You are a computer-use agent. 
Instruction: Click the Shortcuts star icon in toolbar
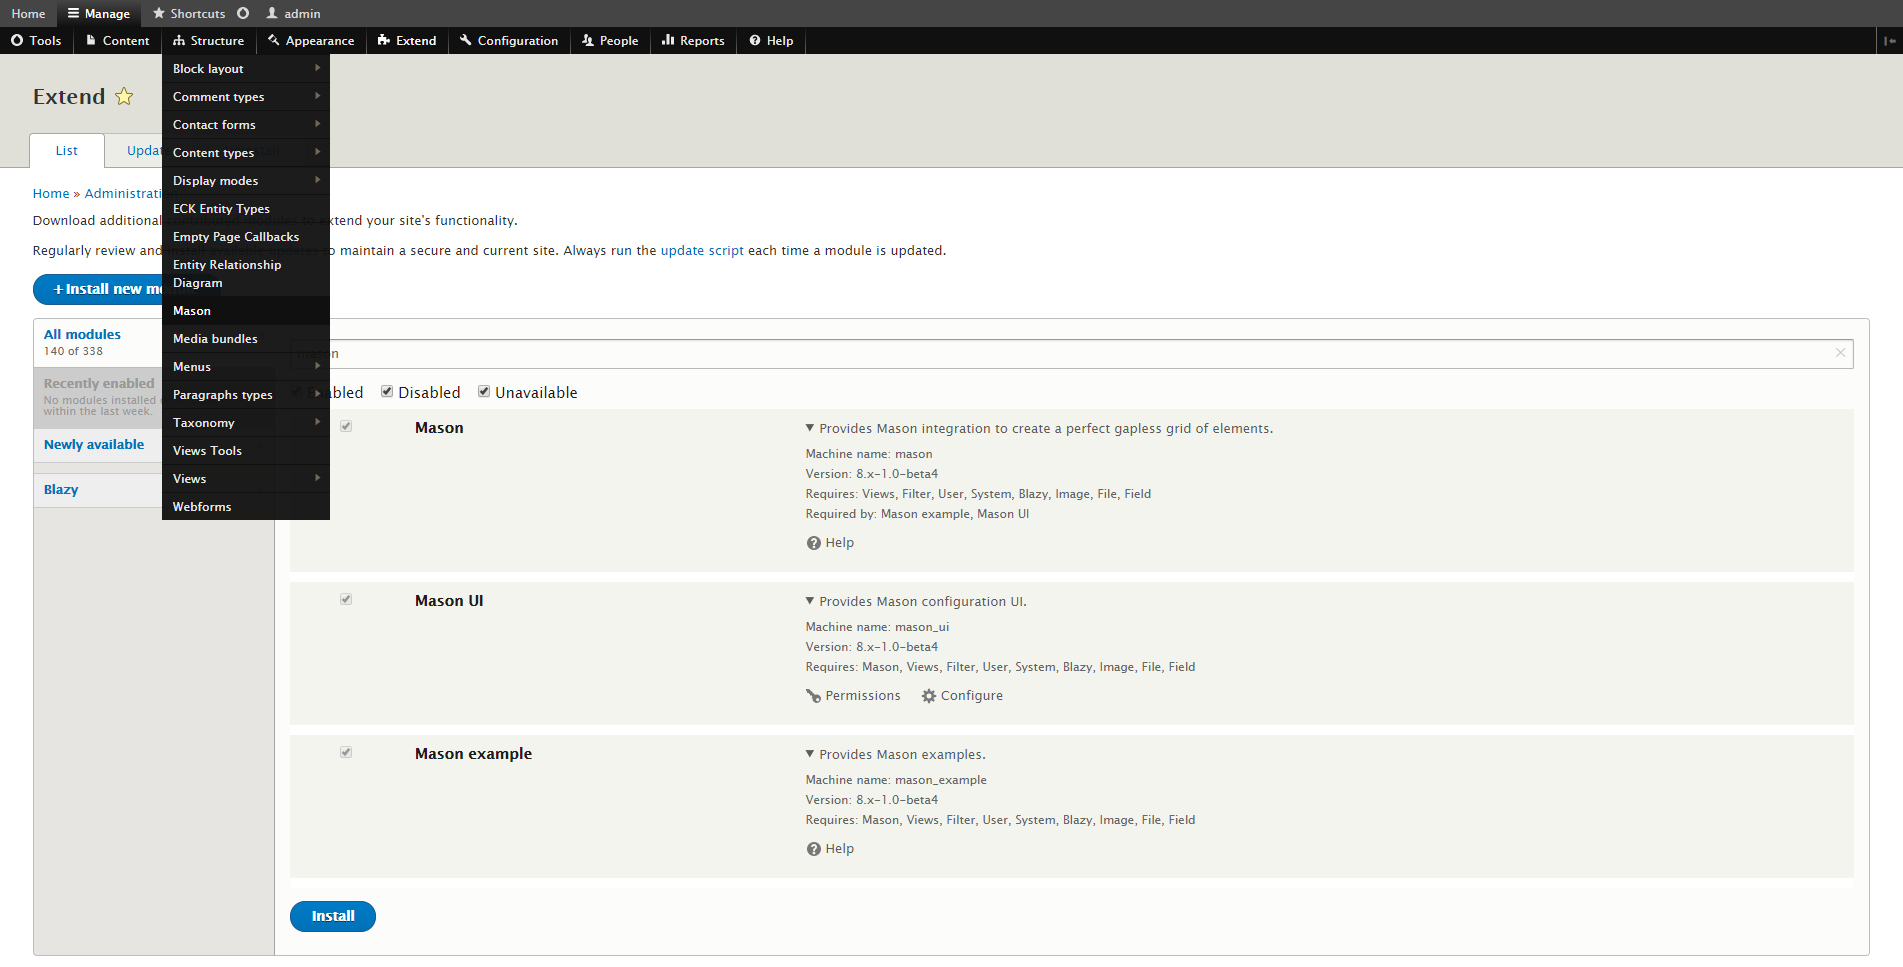pyautogui.click(x=159, y=13)
